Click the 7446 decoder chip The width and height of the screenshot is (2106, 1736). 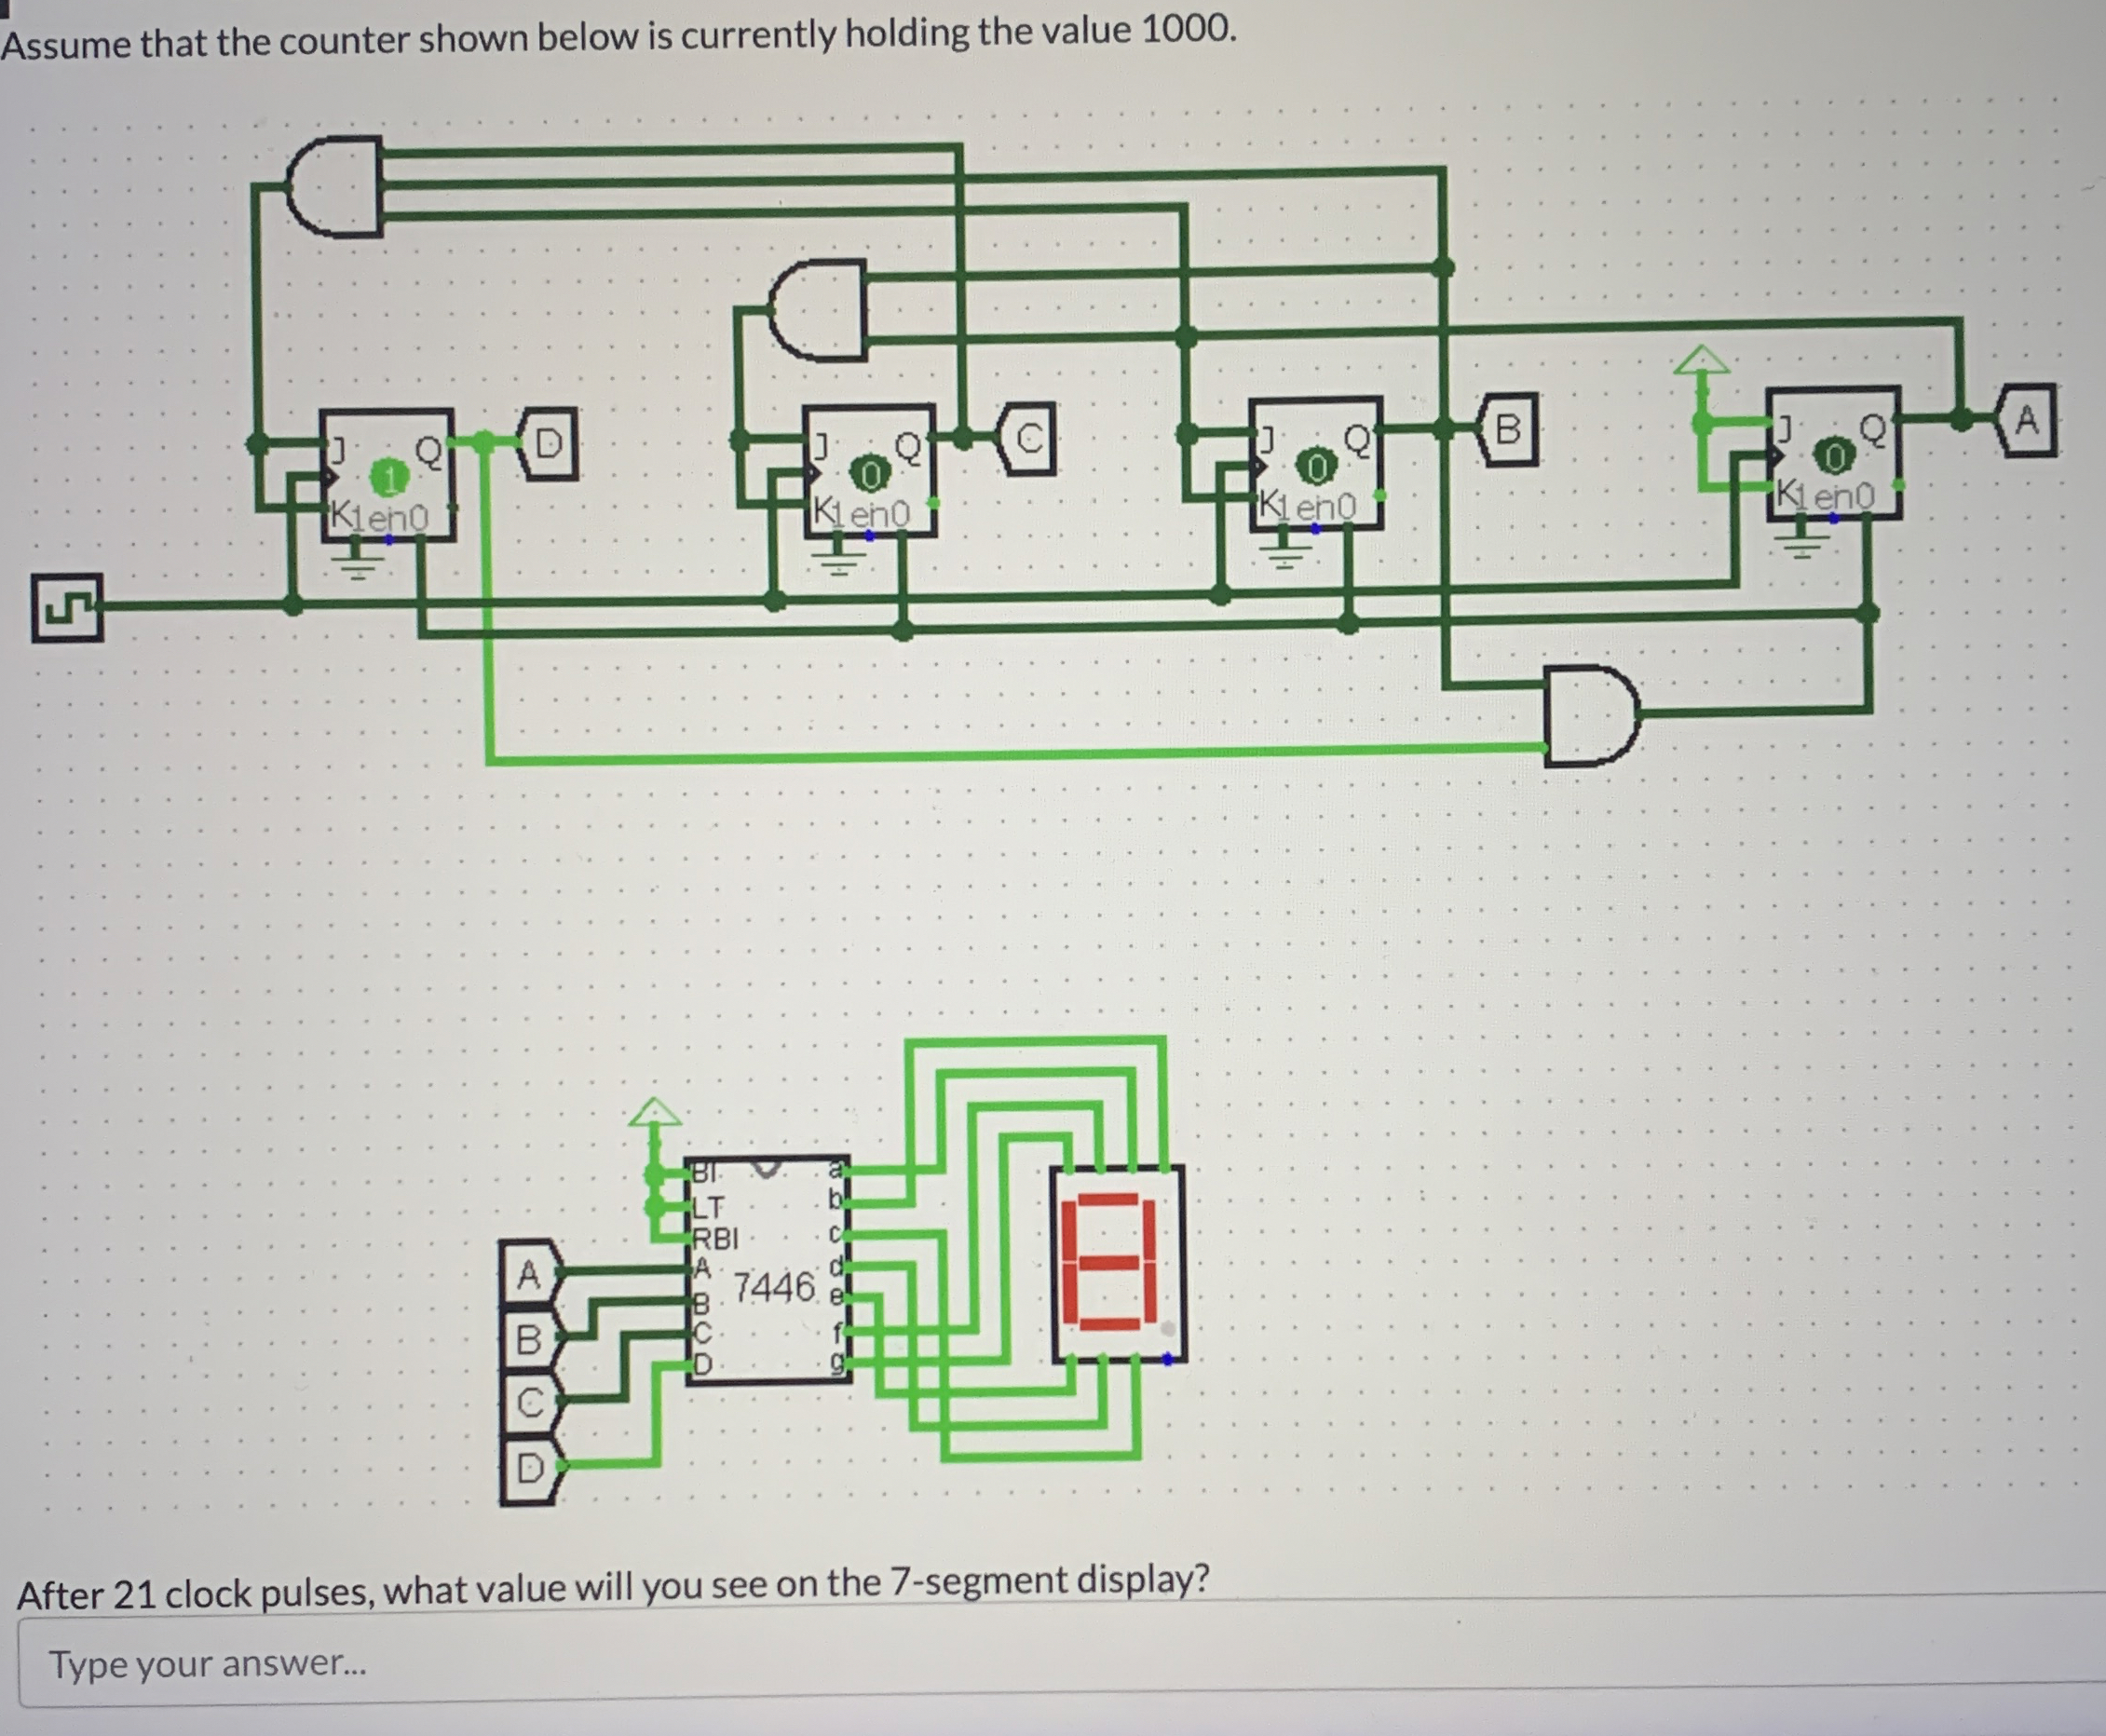(768, 1270)
